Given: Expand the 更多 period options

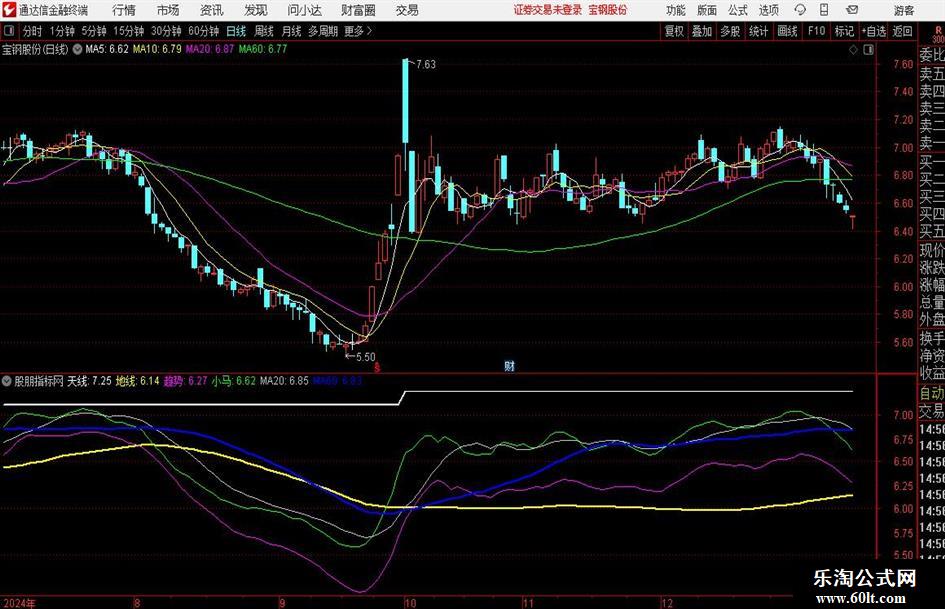Looking at the screenshot, I should click(x=359, y=31).
